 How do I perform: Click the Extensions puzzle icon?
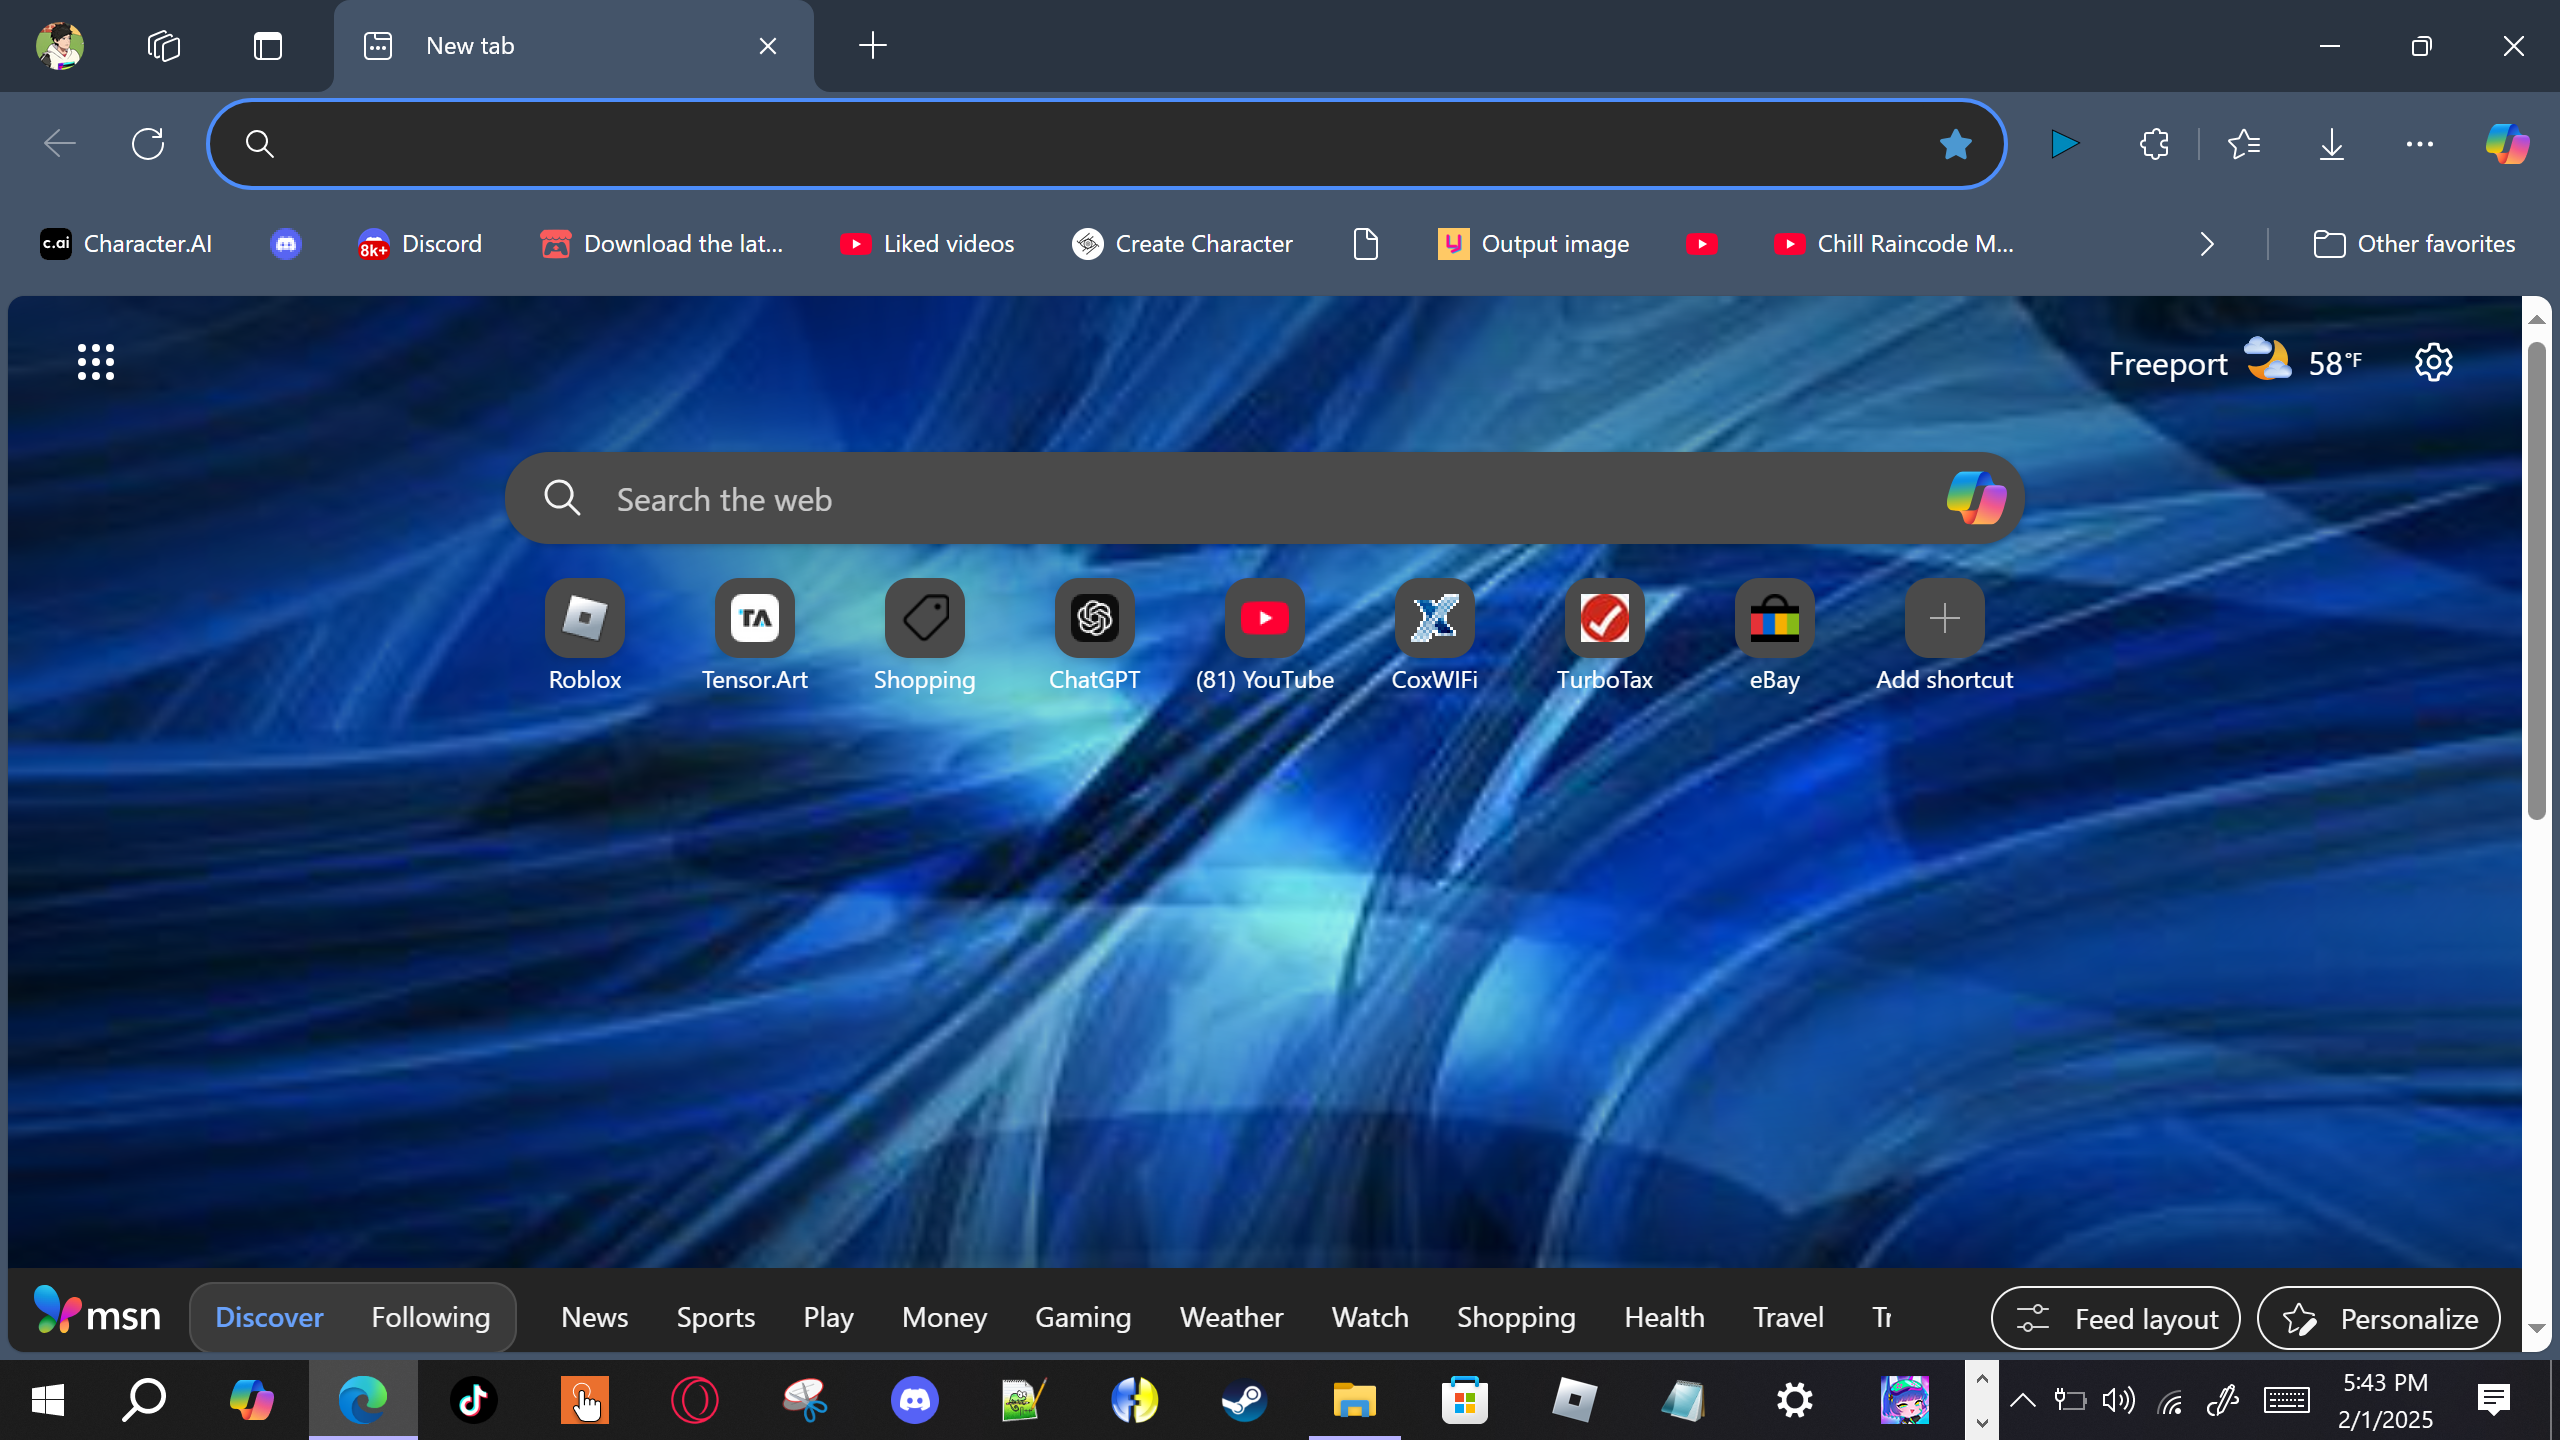point(2154,144)
